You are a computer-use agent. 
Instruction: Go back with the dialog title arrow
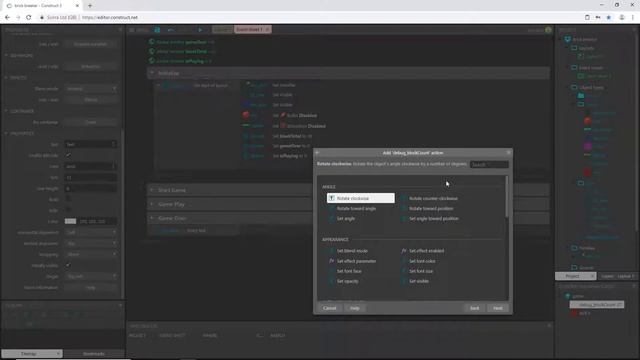(317, 153)
